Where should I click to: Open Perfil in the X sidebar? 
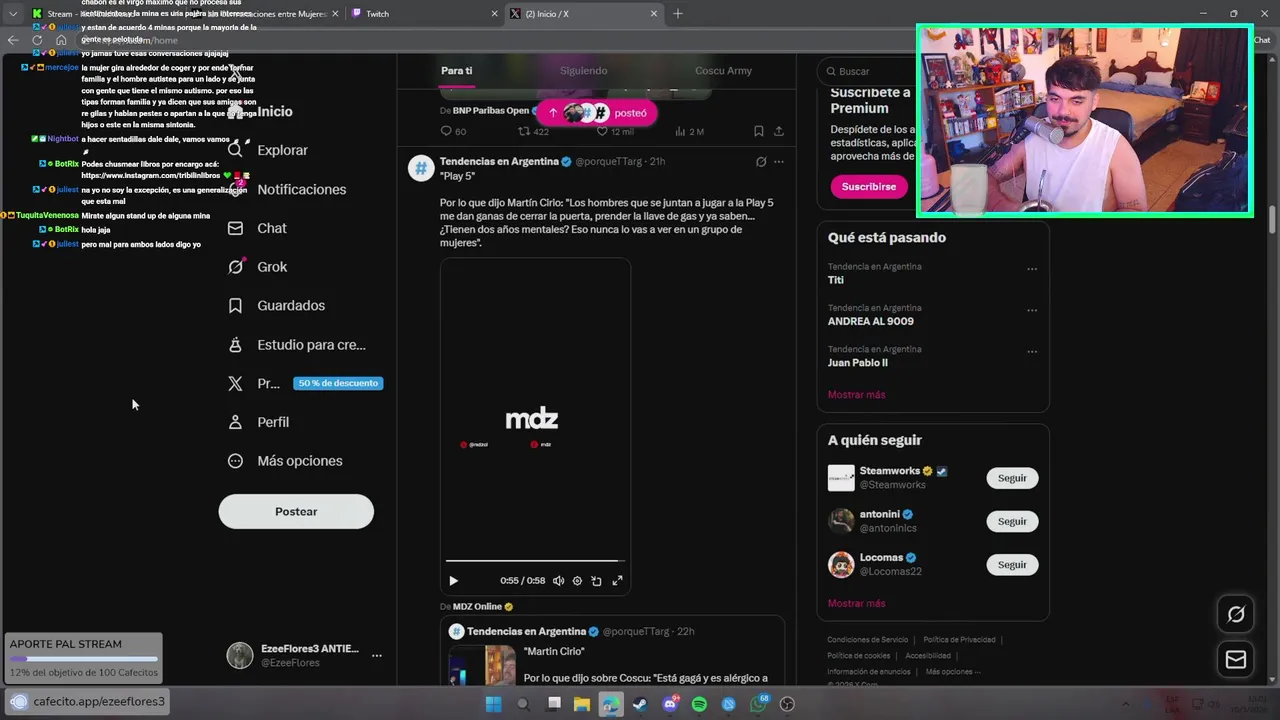(258, 422)
